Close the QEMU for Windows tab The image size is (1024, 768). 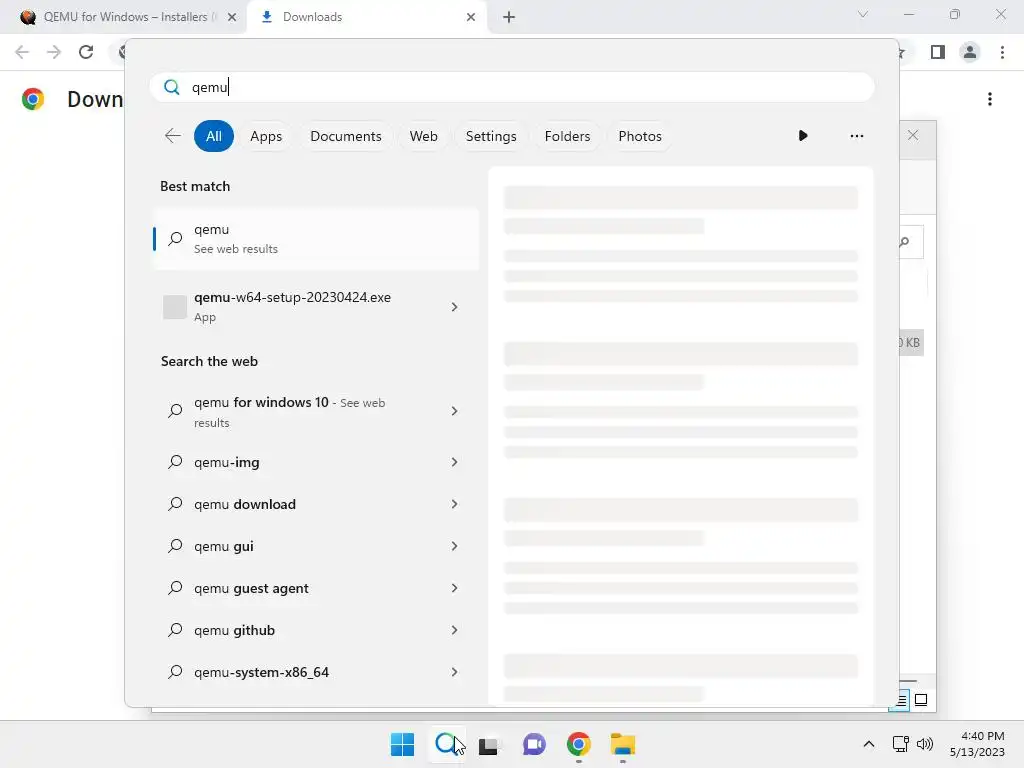232,17
